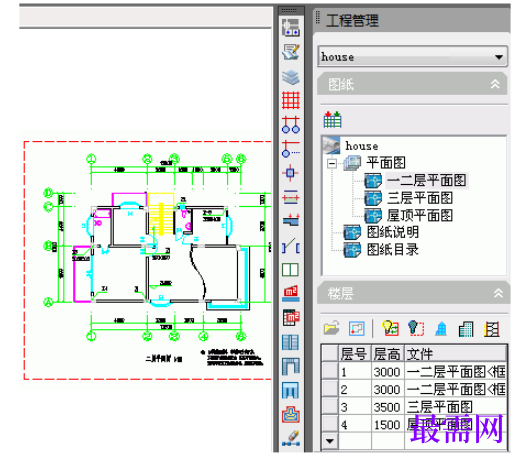Screen dimensions: 522x460
Task: Click floor height cell 1500
Action: [x=388, y=424]
